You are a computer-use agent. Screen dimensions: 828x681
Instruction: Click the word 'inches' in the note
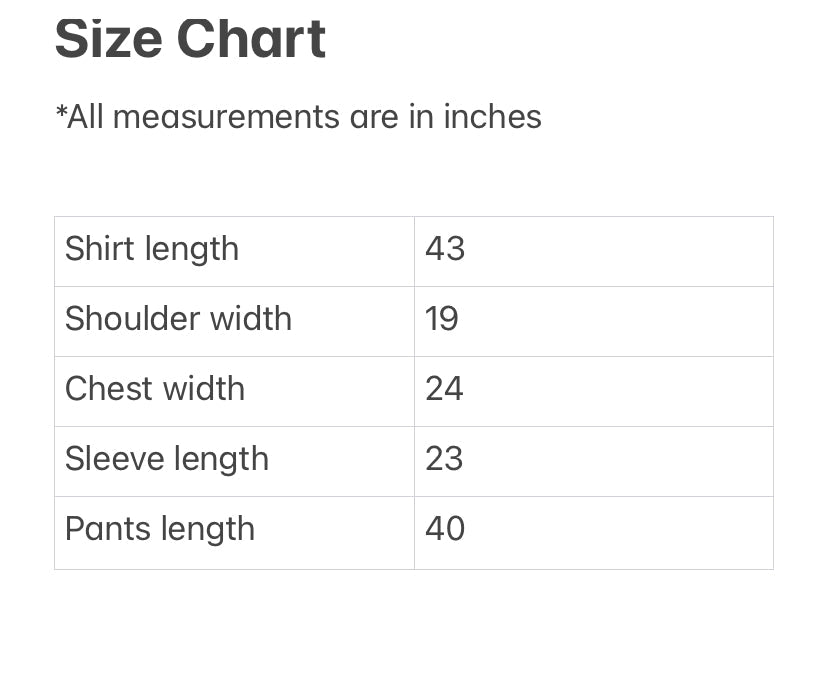[492, 117]
